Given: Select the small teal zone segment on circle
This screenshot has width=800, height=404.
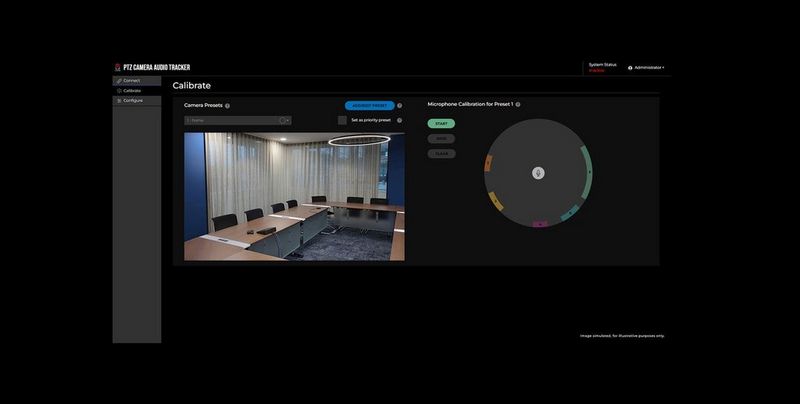Looking at the screenshot, I should point(570,213).
